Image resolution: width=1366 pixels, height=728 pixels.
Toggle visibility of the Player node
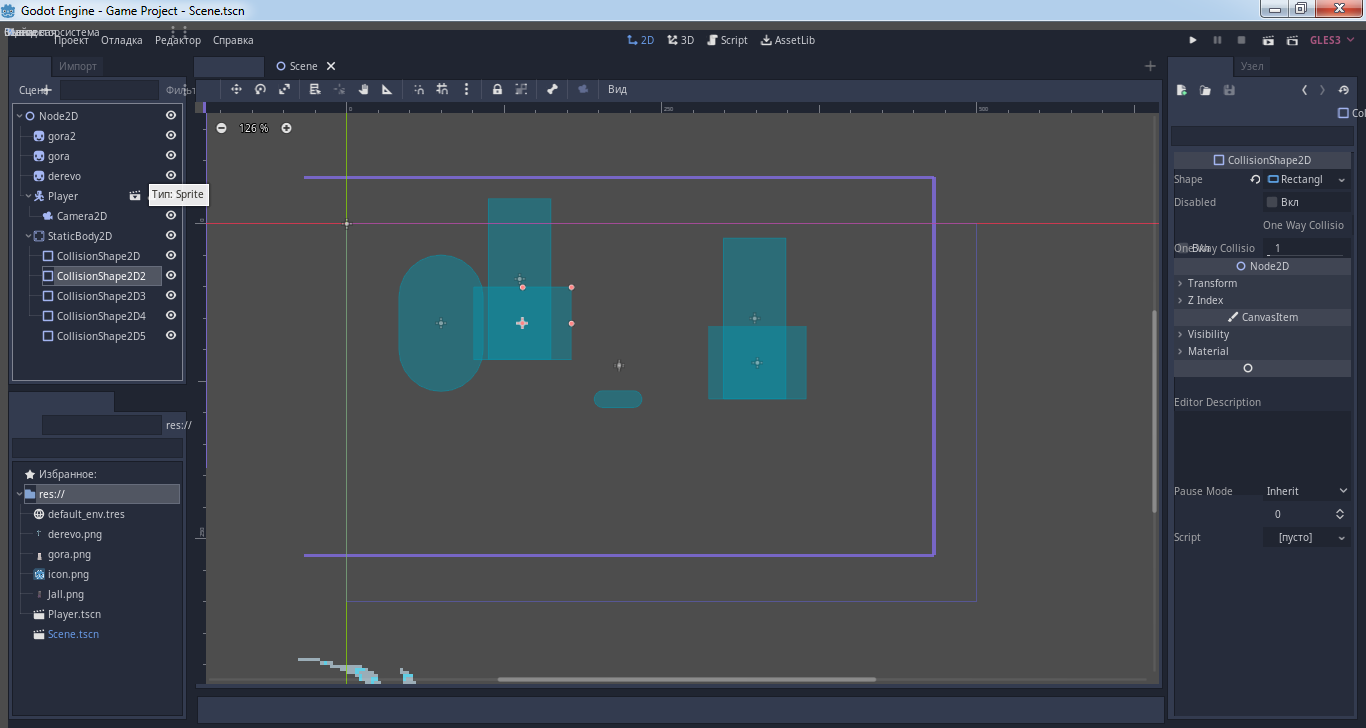click(x=170, y=195)
